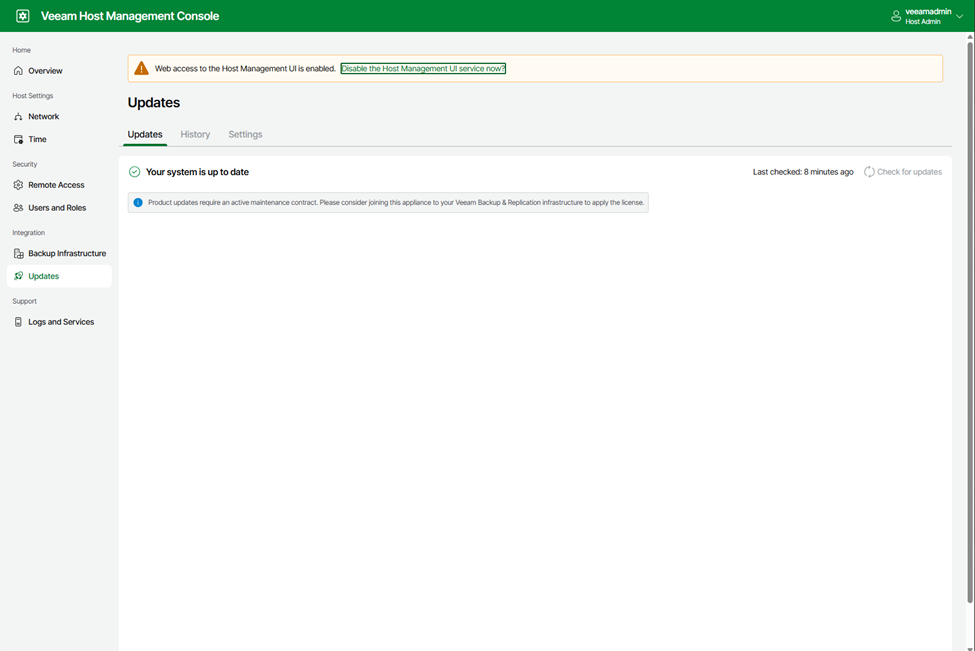The height and width of the screenshot is (651, 975).
Task: Click Disable the Host Management UI service link
Action: coord(423,69)
